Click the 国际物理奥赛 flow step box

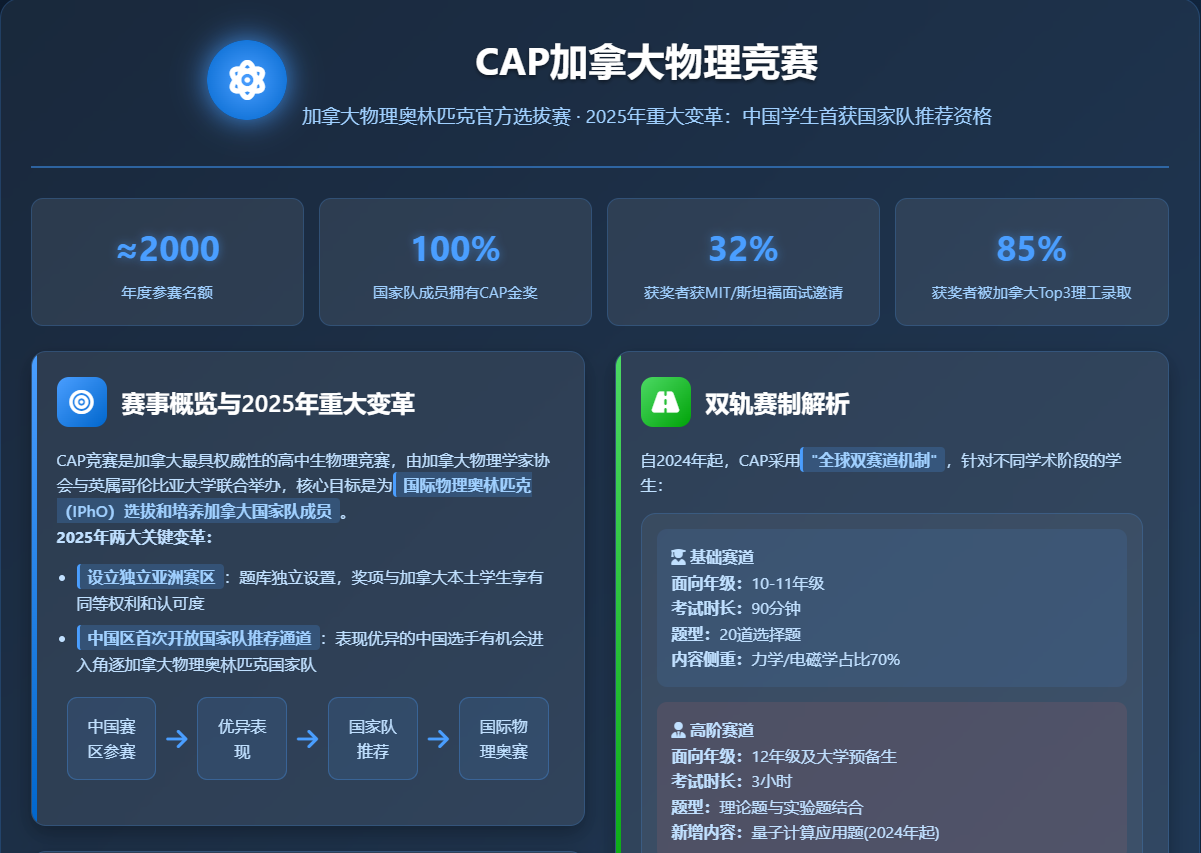(504, 739)
